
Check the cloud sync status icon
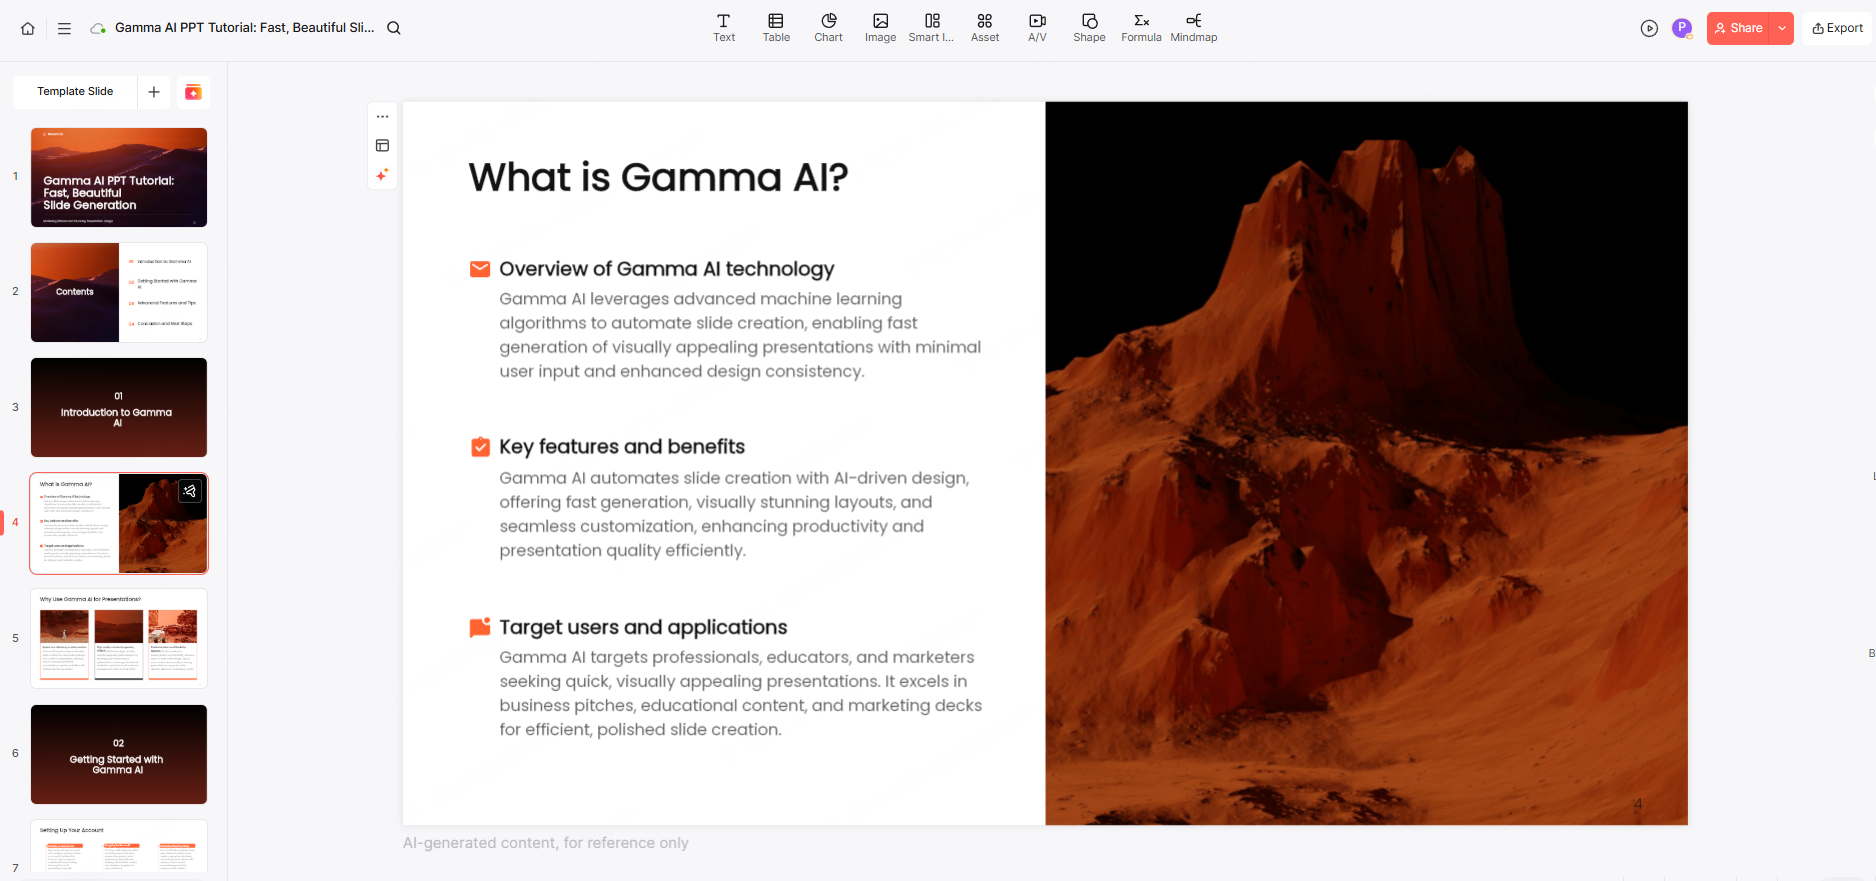98,28
